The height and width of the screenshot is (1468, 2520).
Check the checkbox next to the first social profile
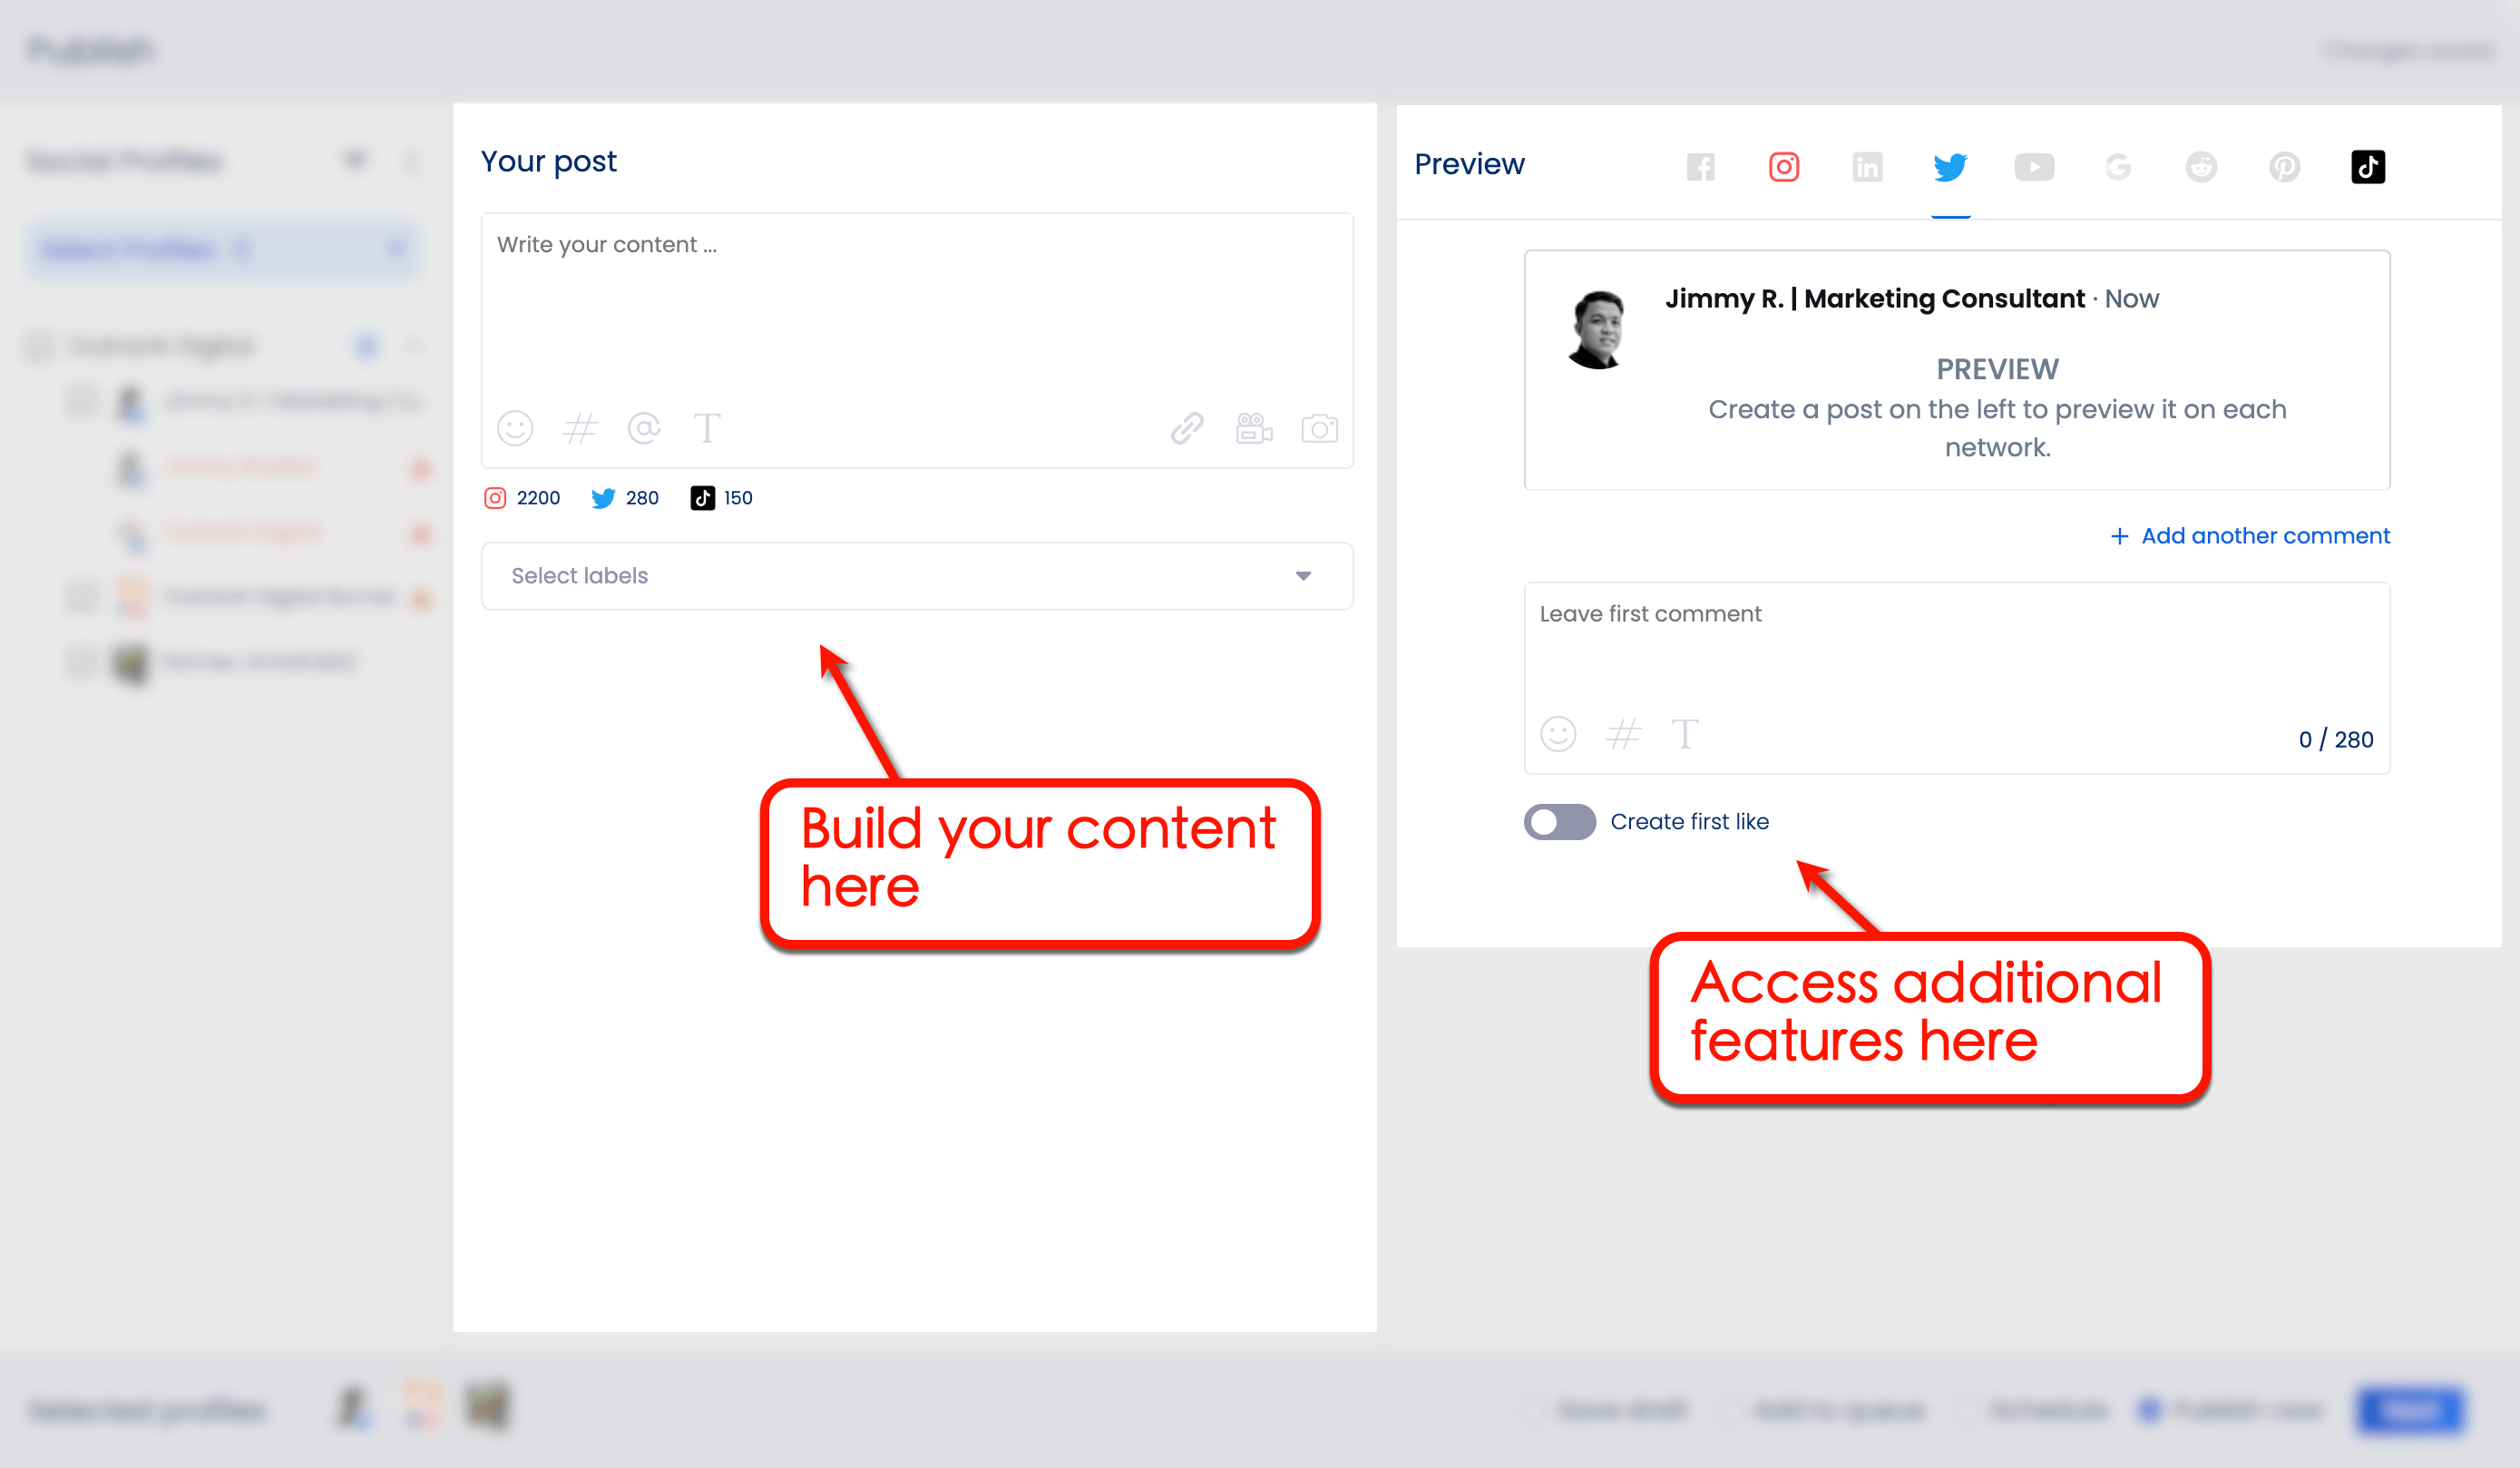[82, 401]
